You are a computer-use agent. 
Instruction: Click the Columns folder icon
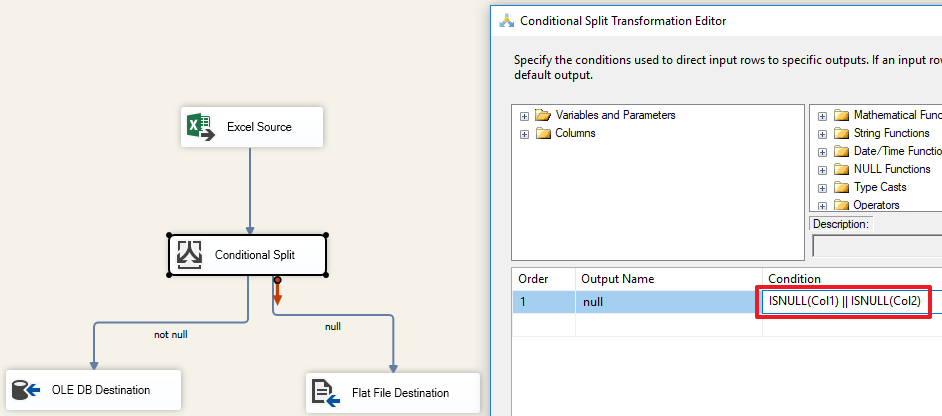coord(543,133)
